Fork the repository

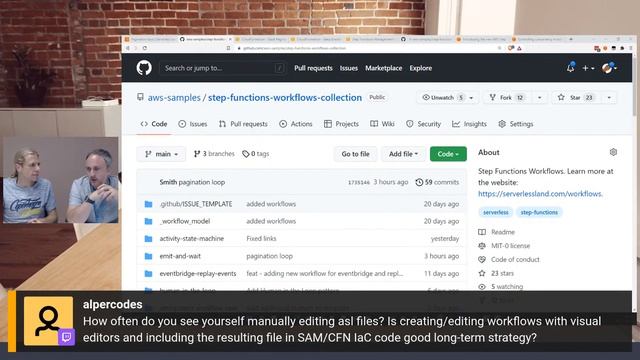click(507, 98)
